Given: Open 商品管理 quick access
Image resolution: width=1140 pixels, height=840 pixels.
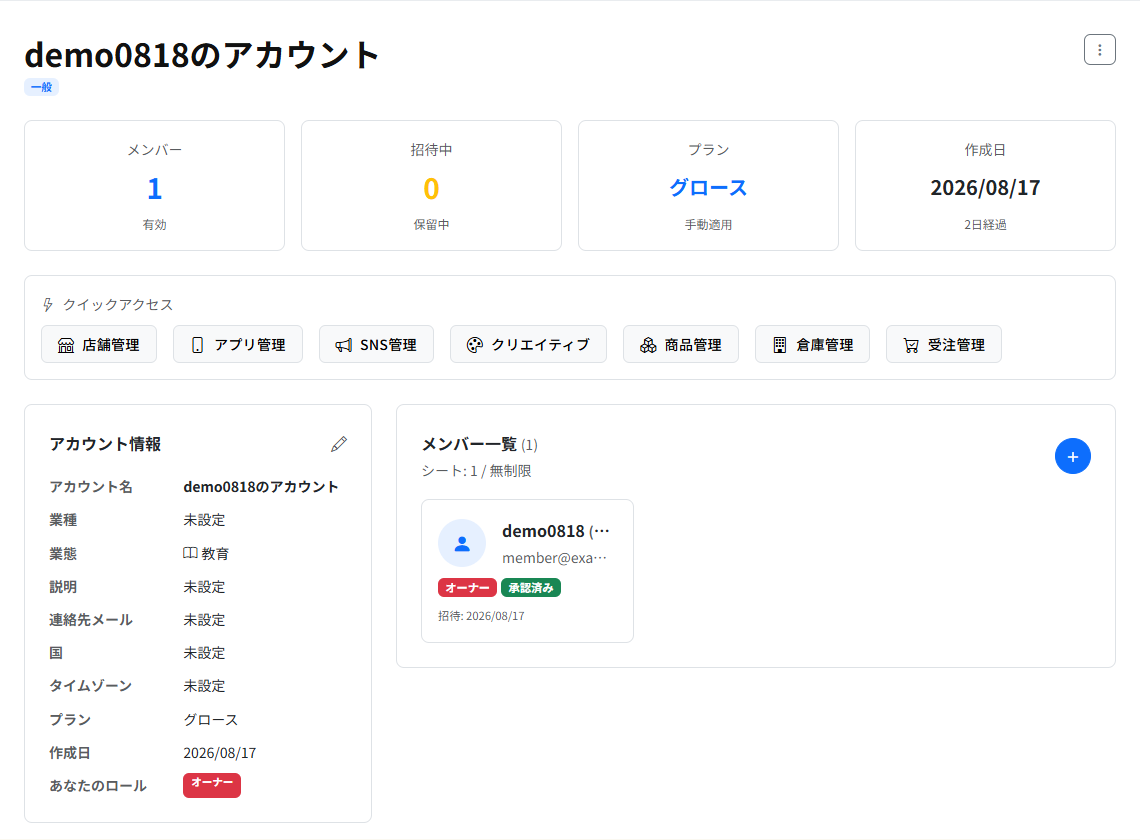Looking at the screenshot, I should [681, 345].
